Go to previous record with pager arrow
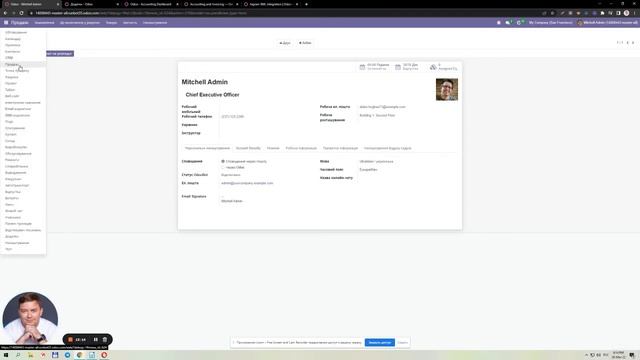640x360 pixels. 628,43
